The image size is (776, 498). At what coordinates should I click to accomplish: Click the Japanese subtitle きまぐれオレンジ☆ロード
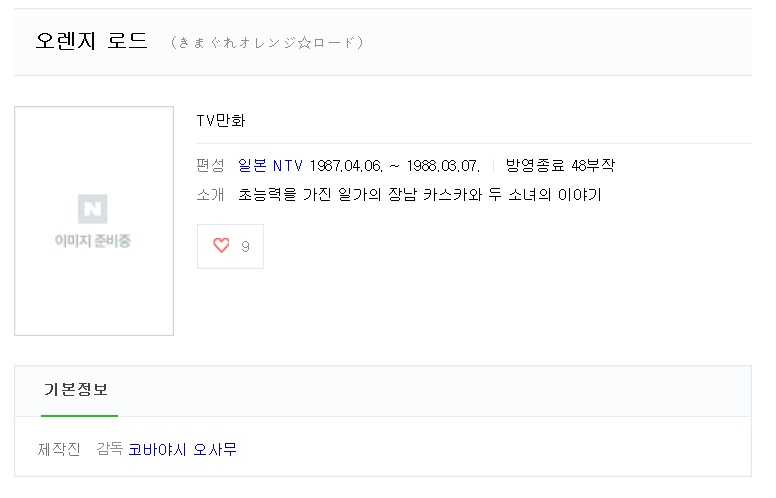pos(267,42)
